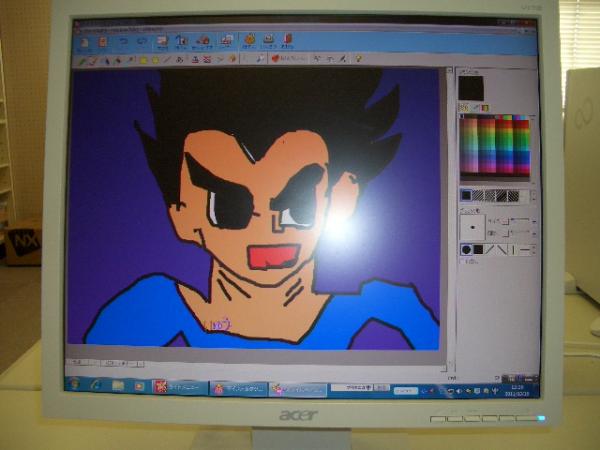Click the language bar on the taskbar
The image size is (600, 450).
359,388
